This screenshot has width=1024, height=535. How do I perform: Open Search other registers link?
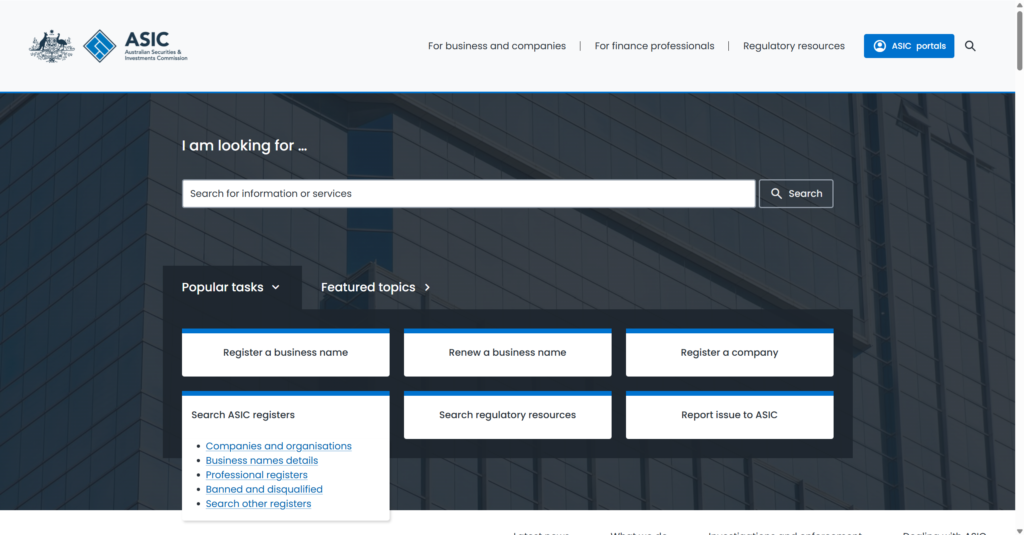[x=258, y=504]
